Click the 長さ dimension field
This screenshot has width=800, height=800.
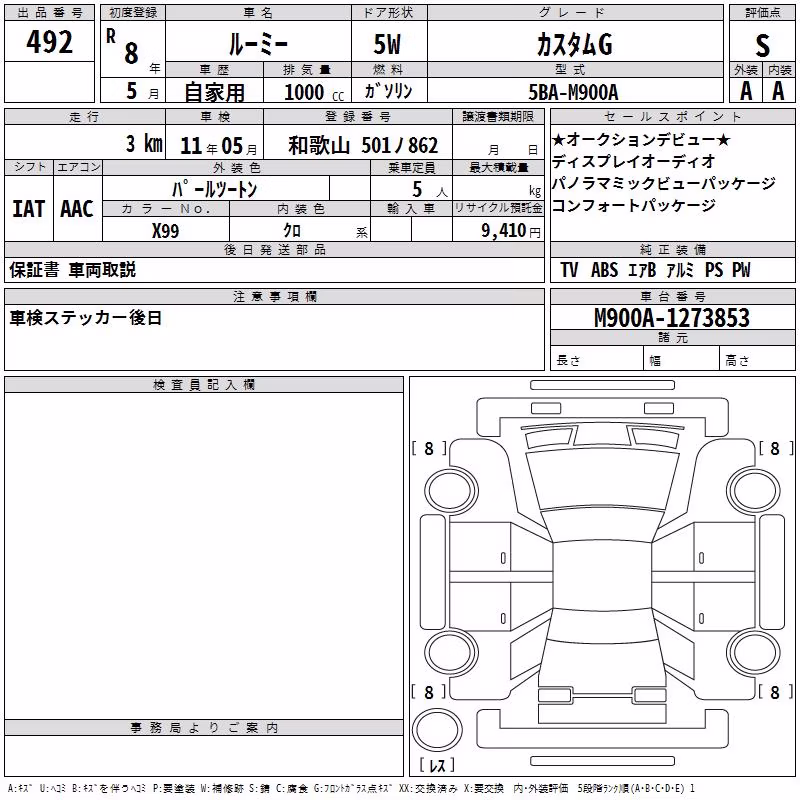(596, 360)
